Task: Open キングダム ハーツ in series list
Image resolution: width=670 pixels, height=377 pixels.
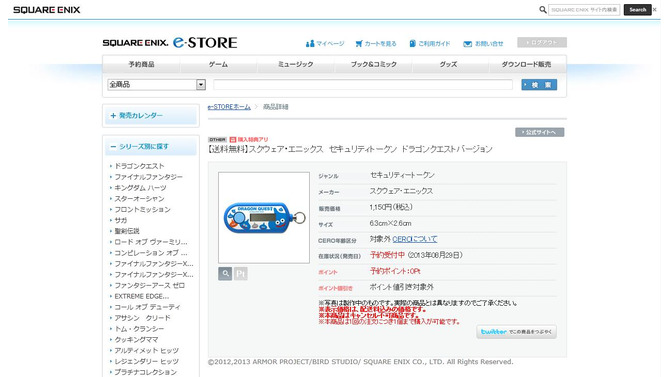Action: (x=140, y=188)
